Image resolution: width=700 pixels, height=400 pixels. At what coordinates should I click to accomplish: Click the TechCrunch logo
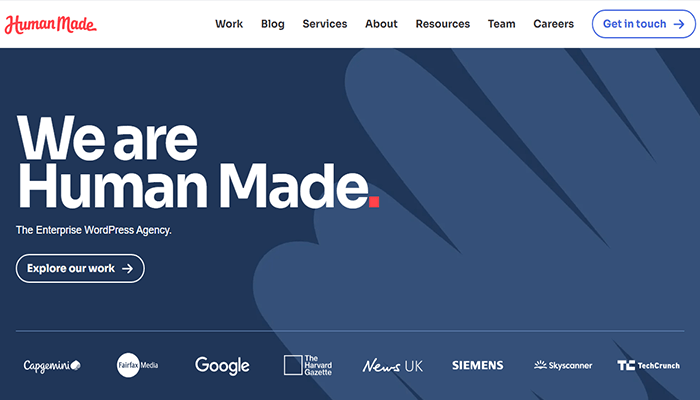(648, 366)
